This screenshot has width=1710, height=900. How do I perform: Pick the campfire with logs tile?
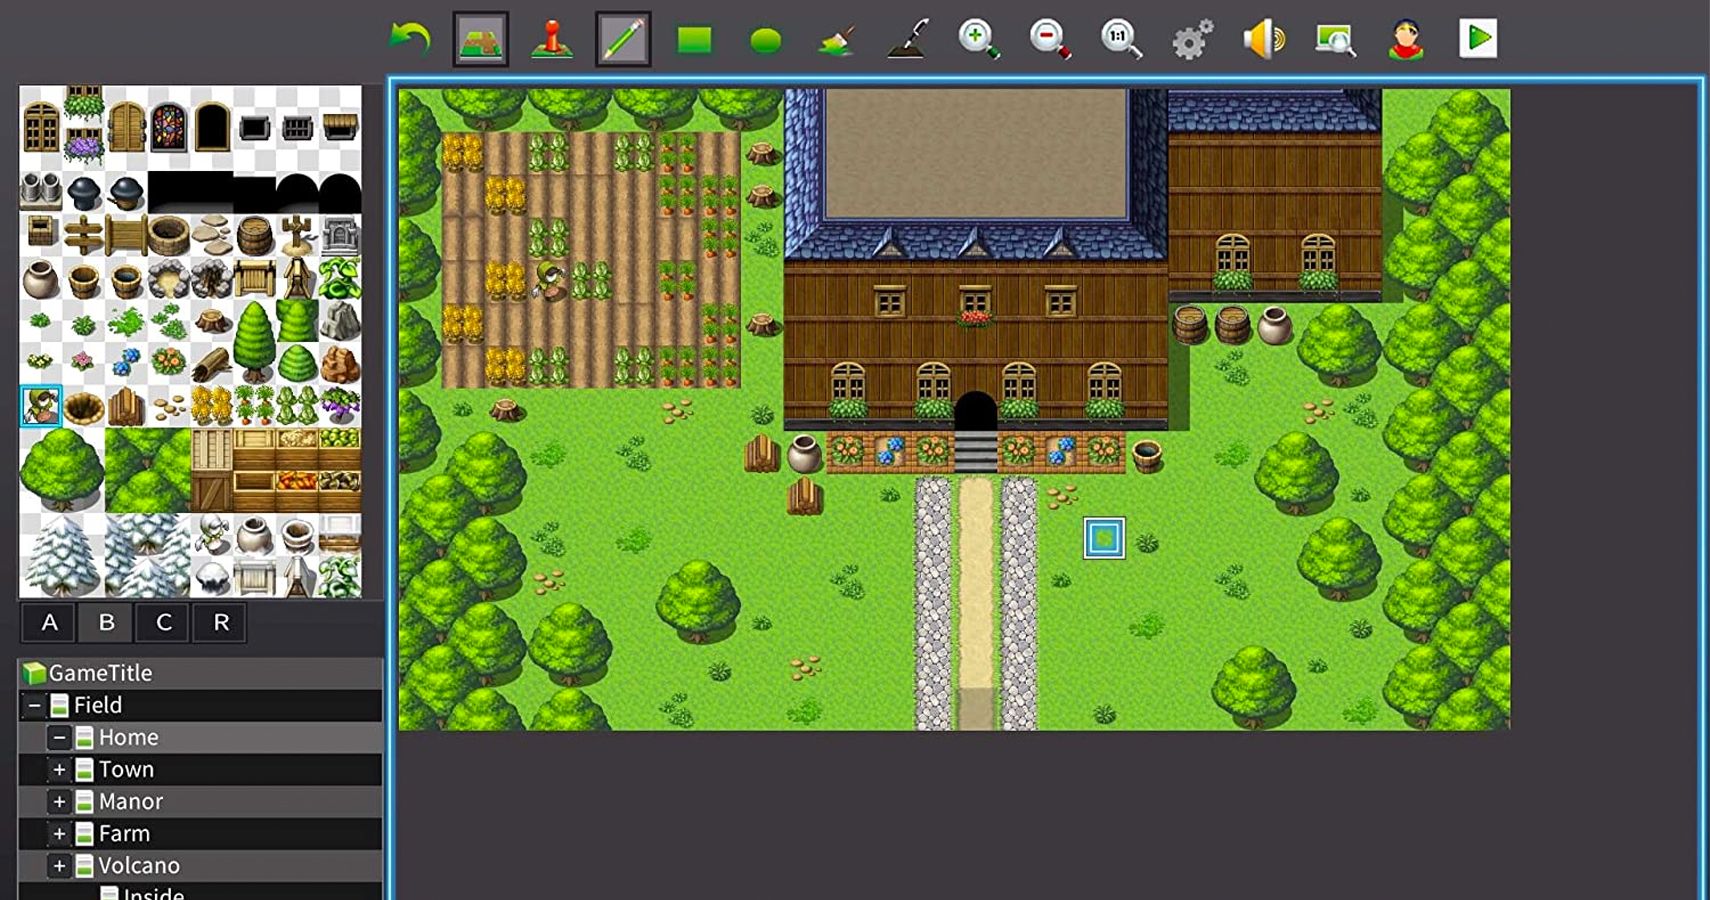coord(212,279)
